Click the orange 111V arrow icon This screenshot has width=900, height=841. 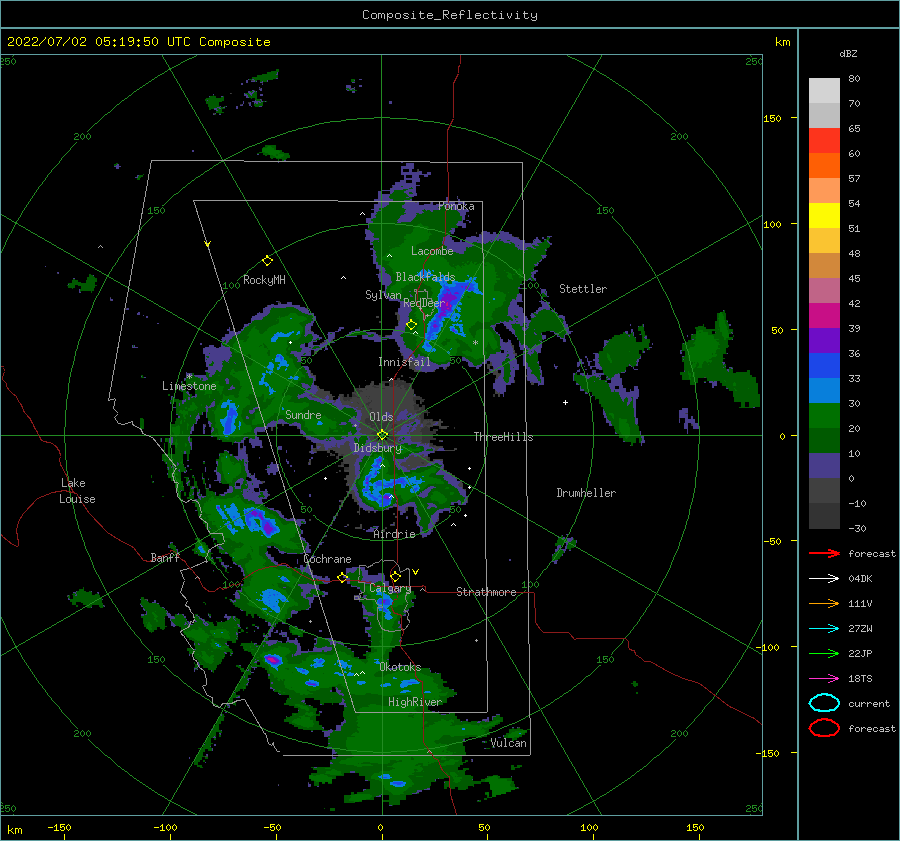[824, 603]
